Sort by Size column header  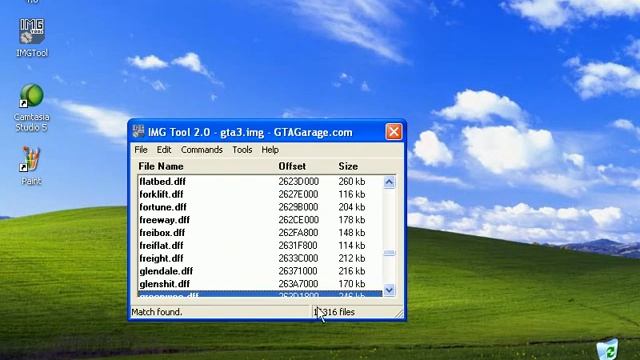(348, 167)
